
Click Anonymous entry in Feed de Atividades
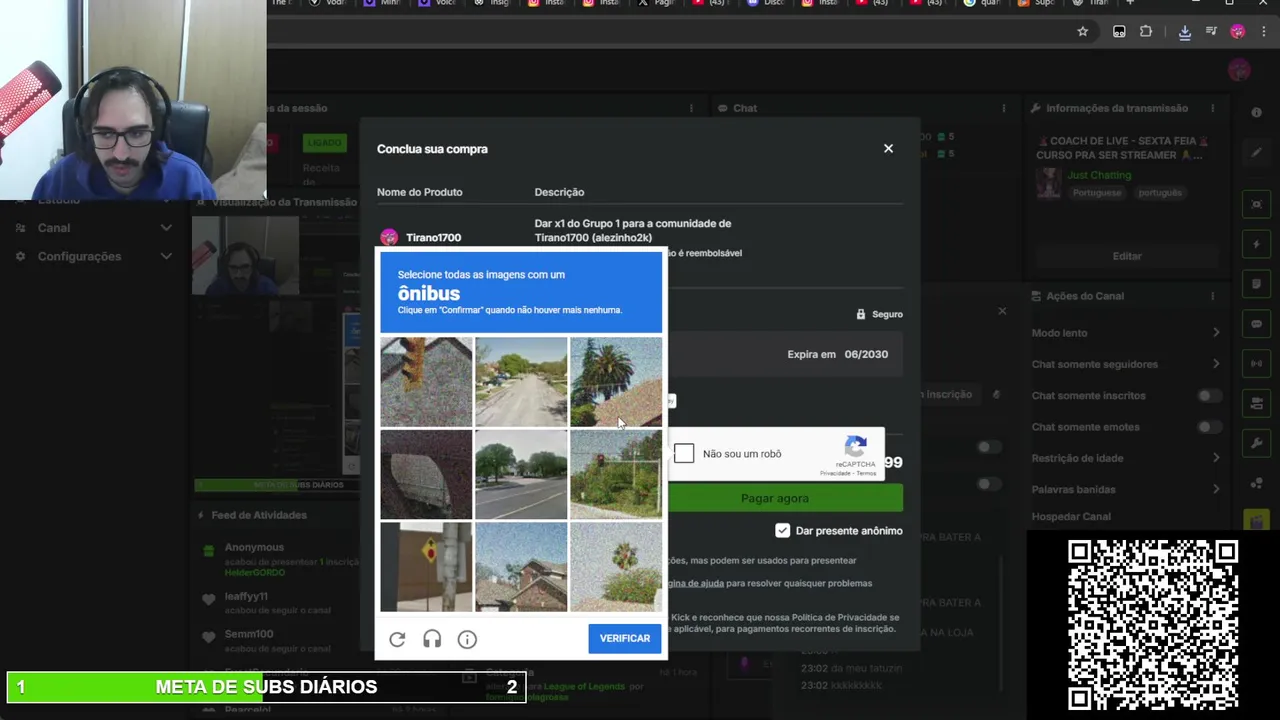tap(254, 547)
